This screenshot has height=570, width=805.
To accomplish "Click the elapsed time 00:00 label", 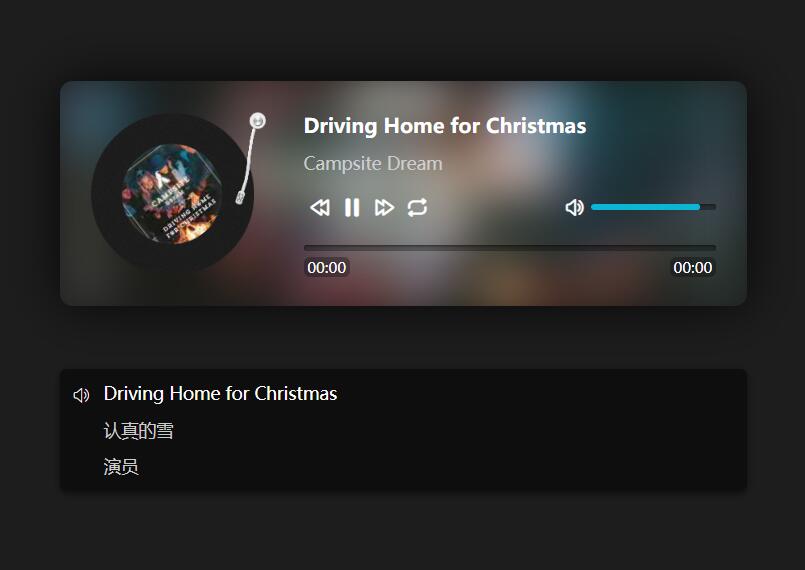I will [x=327, y=268].
